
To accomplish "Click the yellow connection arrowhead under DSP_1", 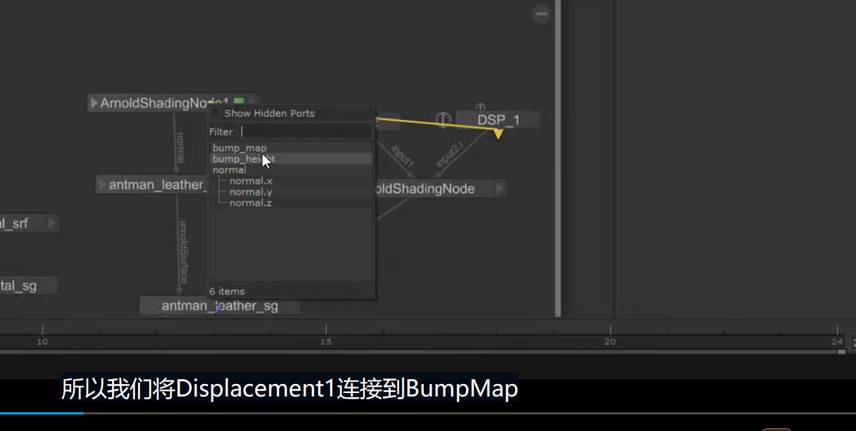I will [x=498, y=134].
